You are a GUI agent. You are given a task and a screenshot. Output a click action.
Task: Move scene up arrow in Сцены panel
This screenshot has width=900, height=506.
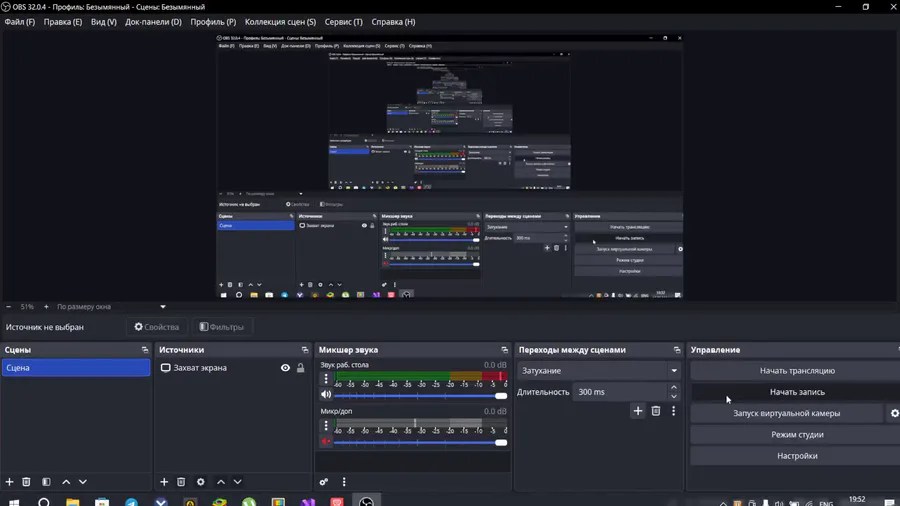[66, 482]
